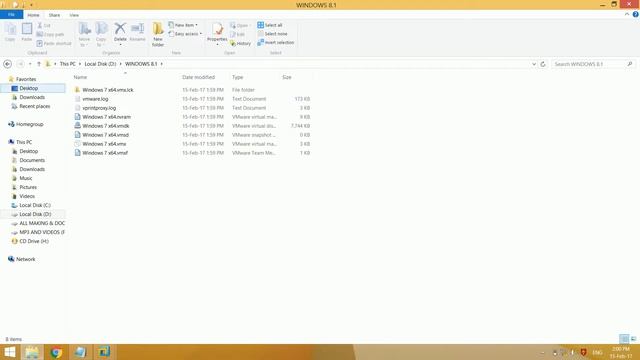Open the Windows Start button
640x360 pixels.
tap(9, 352)
